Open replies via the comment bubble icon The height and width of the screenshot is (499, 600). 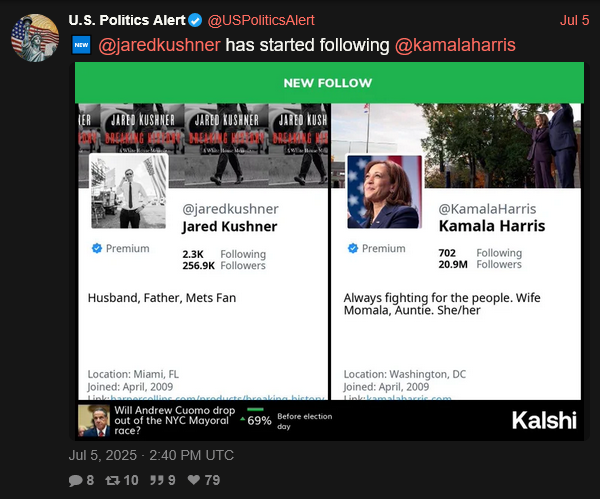tap(75, 480)
